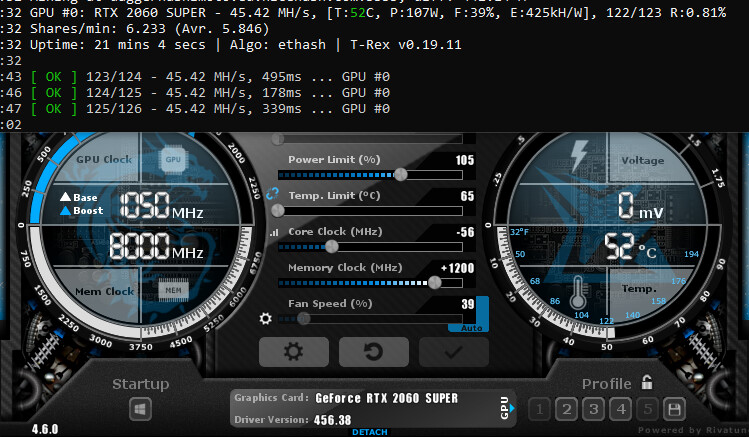Click DETACH link under driver version
This screenshot has width=749, height=437.
[x=370, y=432]
